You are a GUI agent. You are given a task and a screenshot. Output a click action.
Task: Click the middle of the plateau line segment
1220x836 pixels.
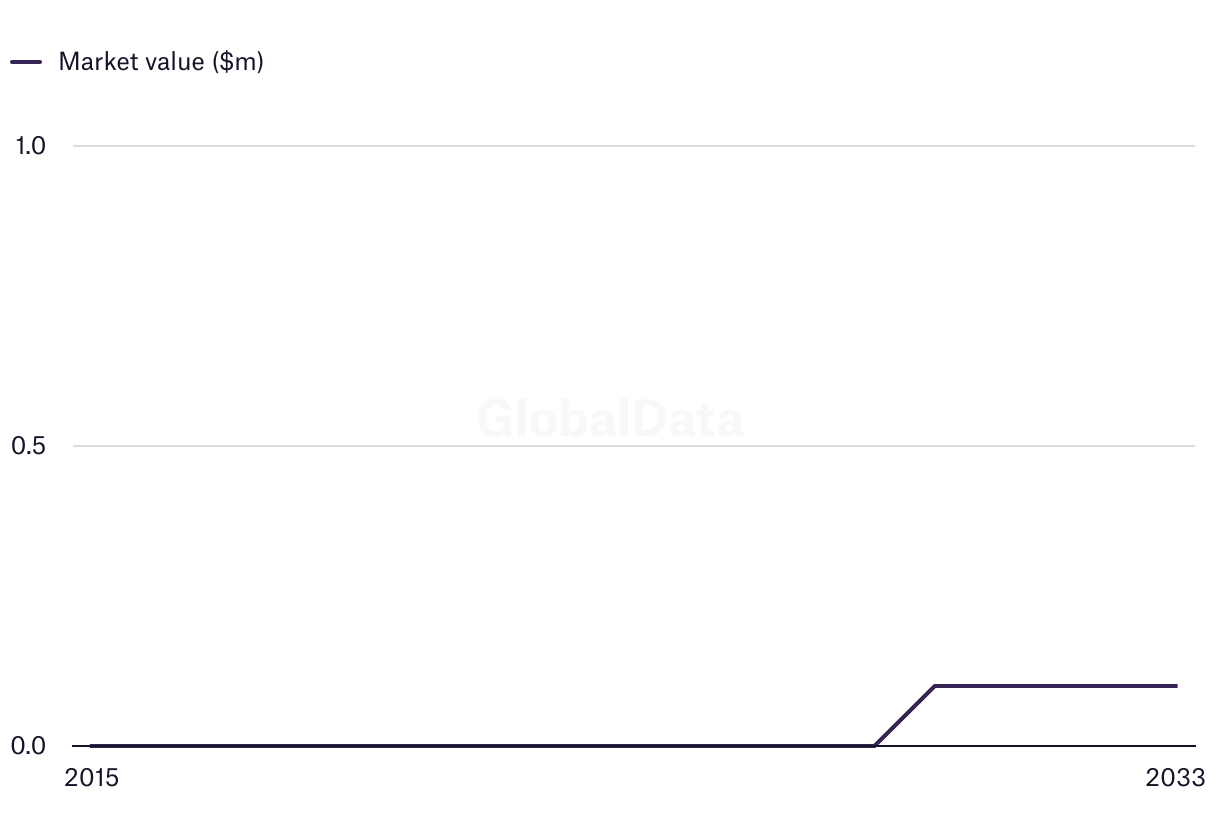(x=1055, y=686)
